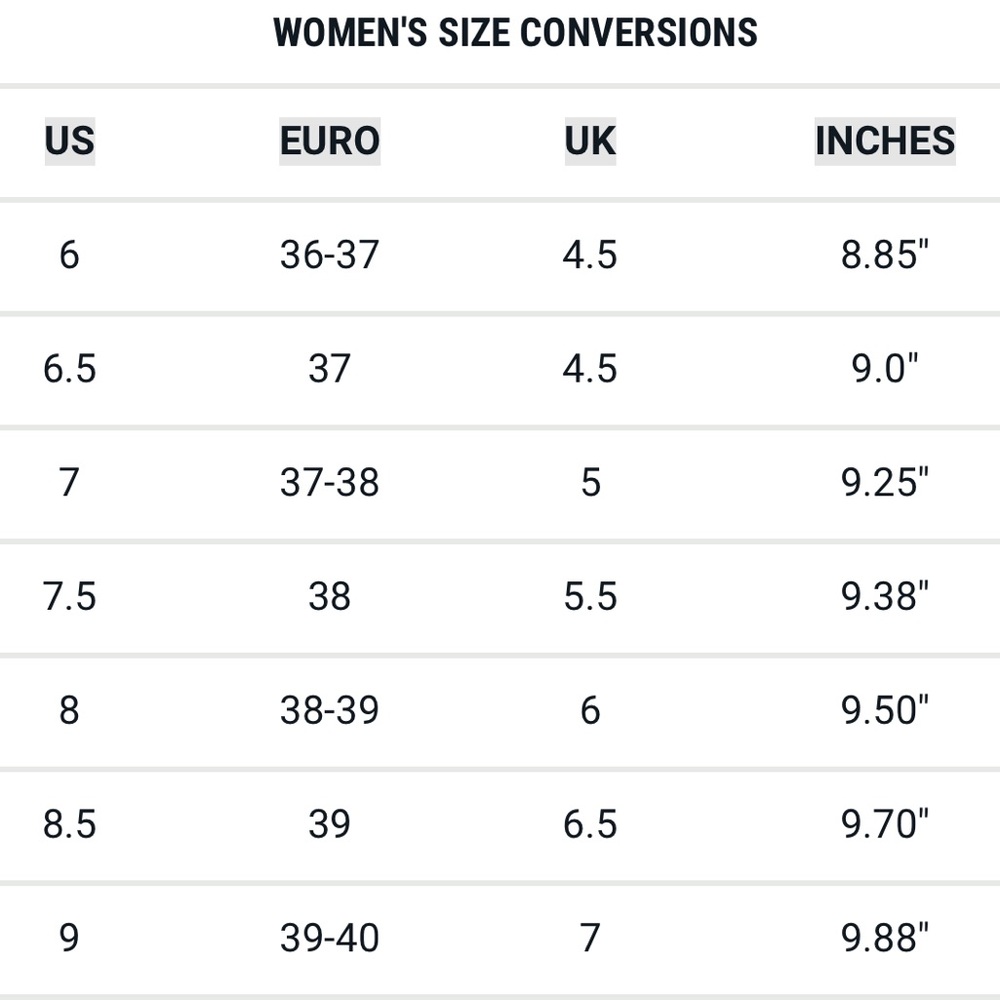Select the 37-38 Euro size cell
The height and width of the screenshot is (1000, 1000).
click(x=330, y=482)
